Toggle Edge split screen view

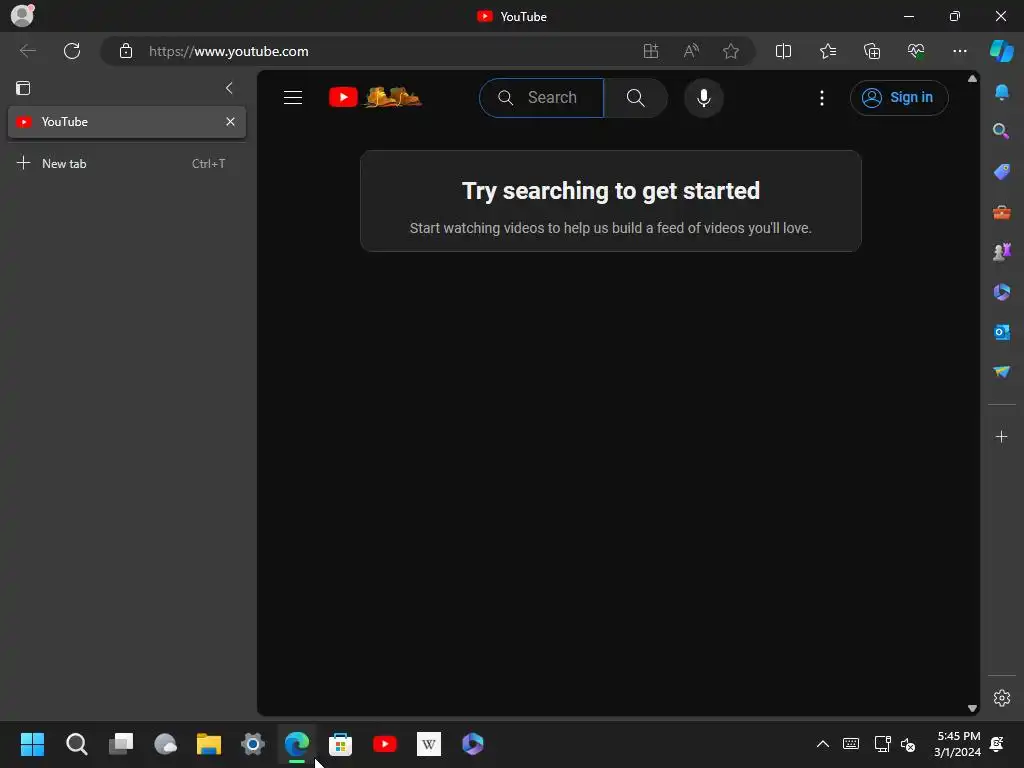(x=783, y=51)
